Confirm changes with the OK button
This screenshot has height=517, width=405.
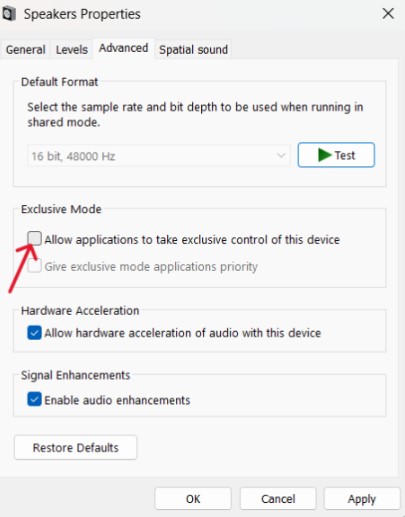(193, 499)
